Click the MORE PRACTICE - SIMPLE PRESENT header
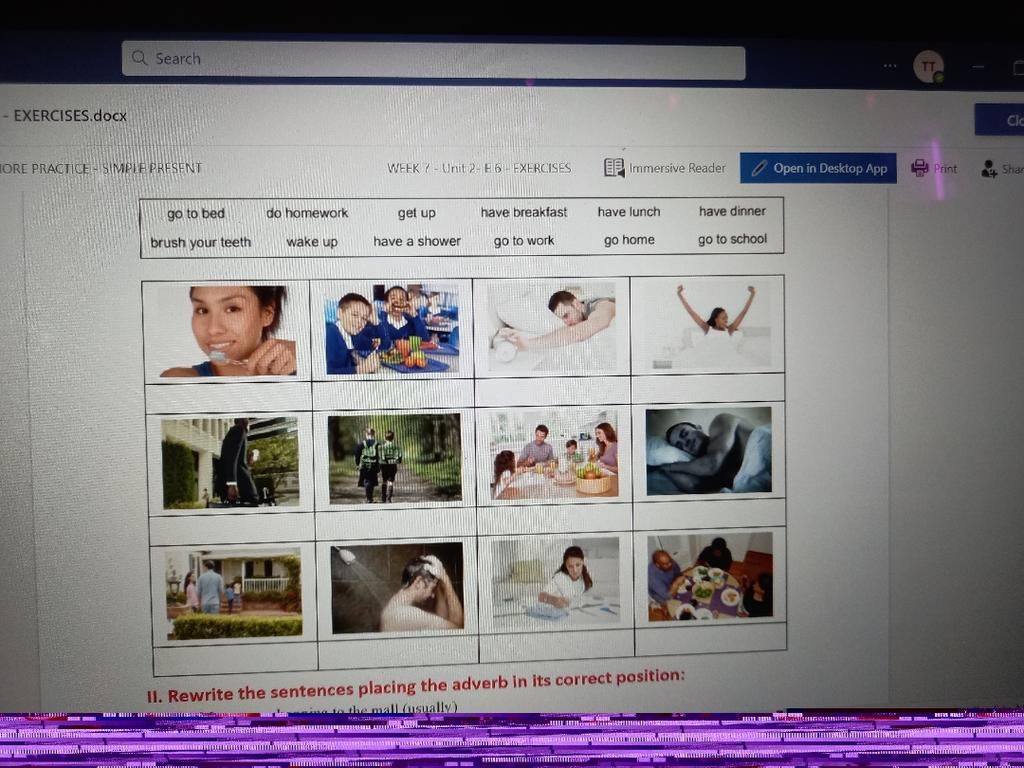 pos(100,168)
